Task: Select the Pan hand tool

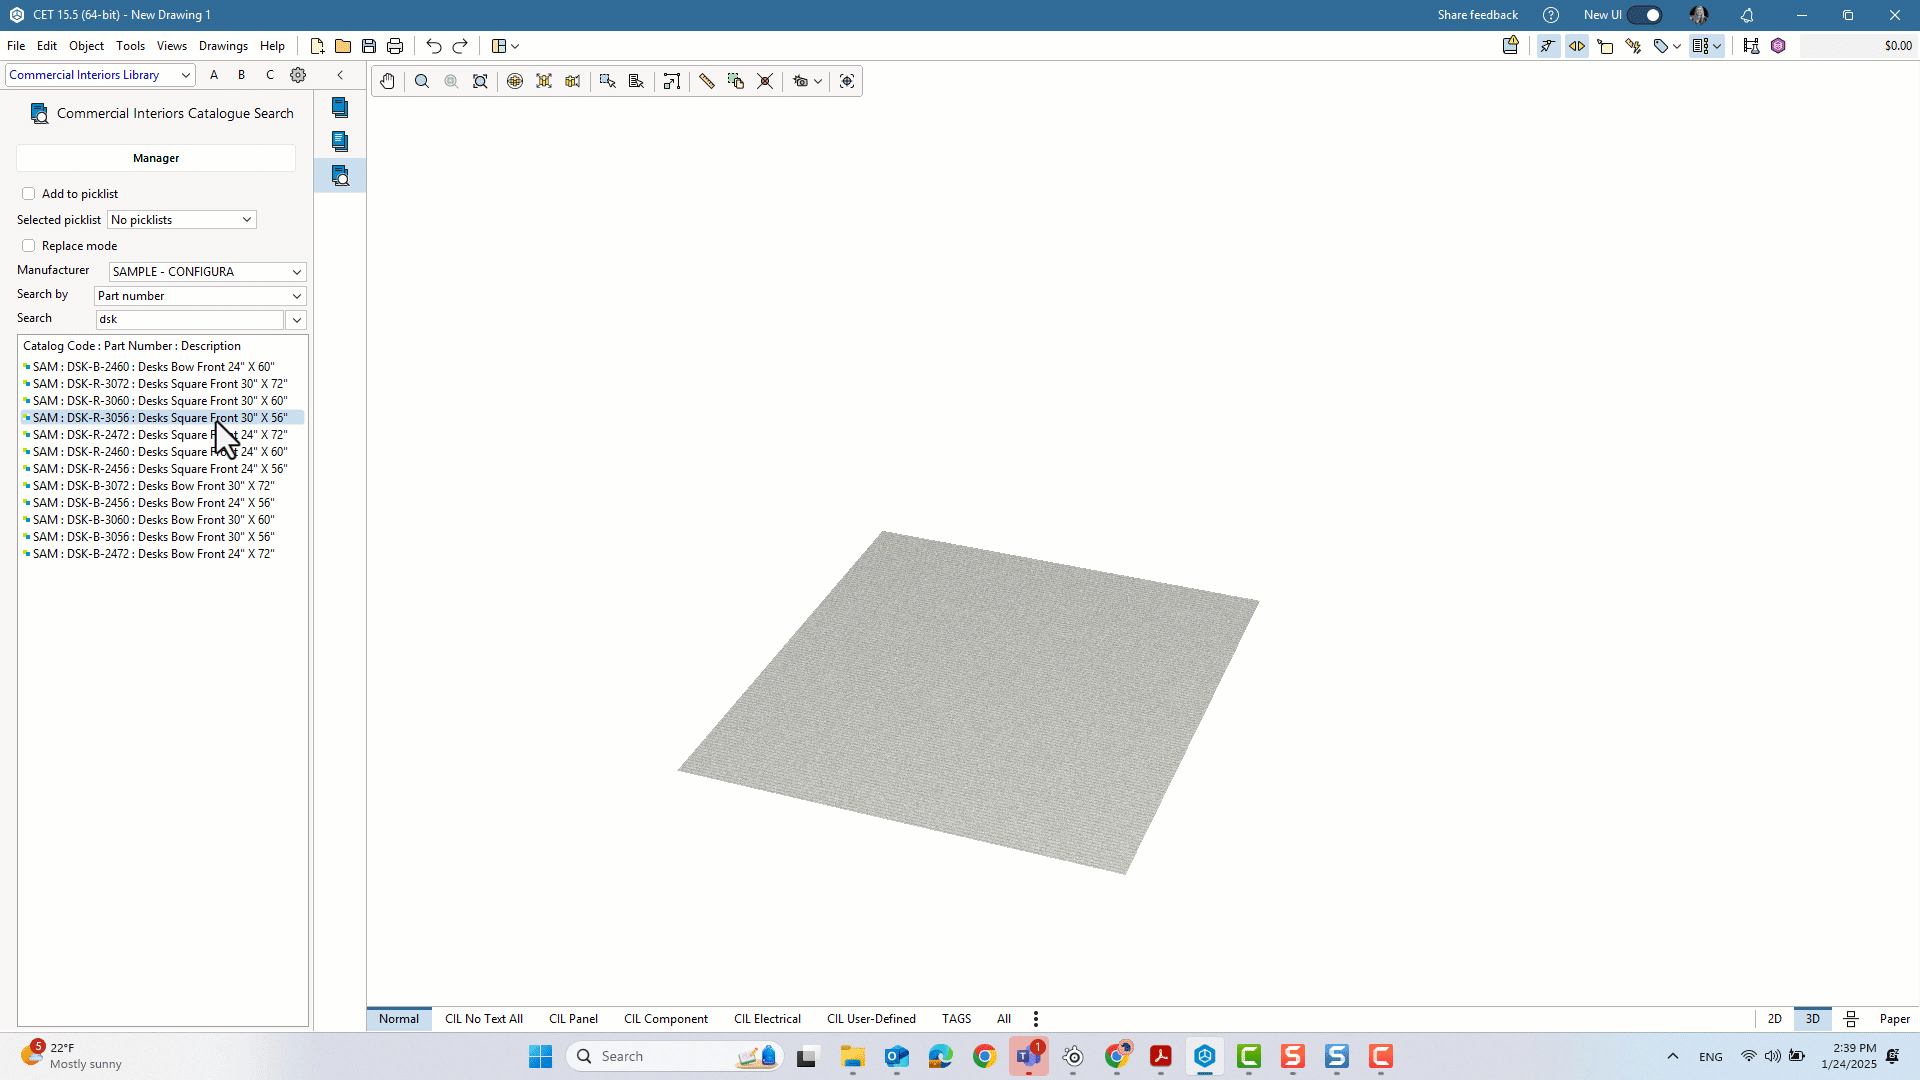Action: point(387,81)
